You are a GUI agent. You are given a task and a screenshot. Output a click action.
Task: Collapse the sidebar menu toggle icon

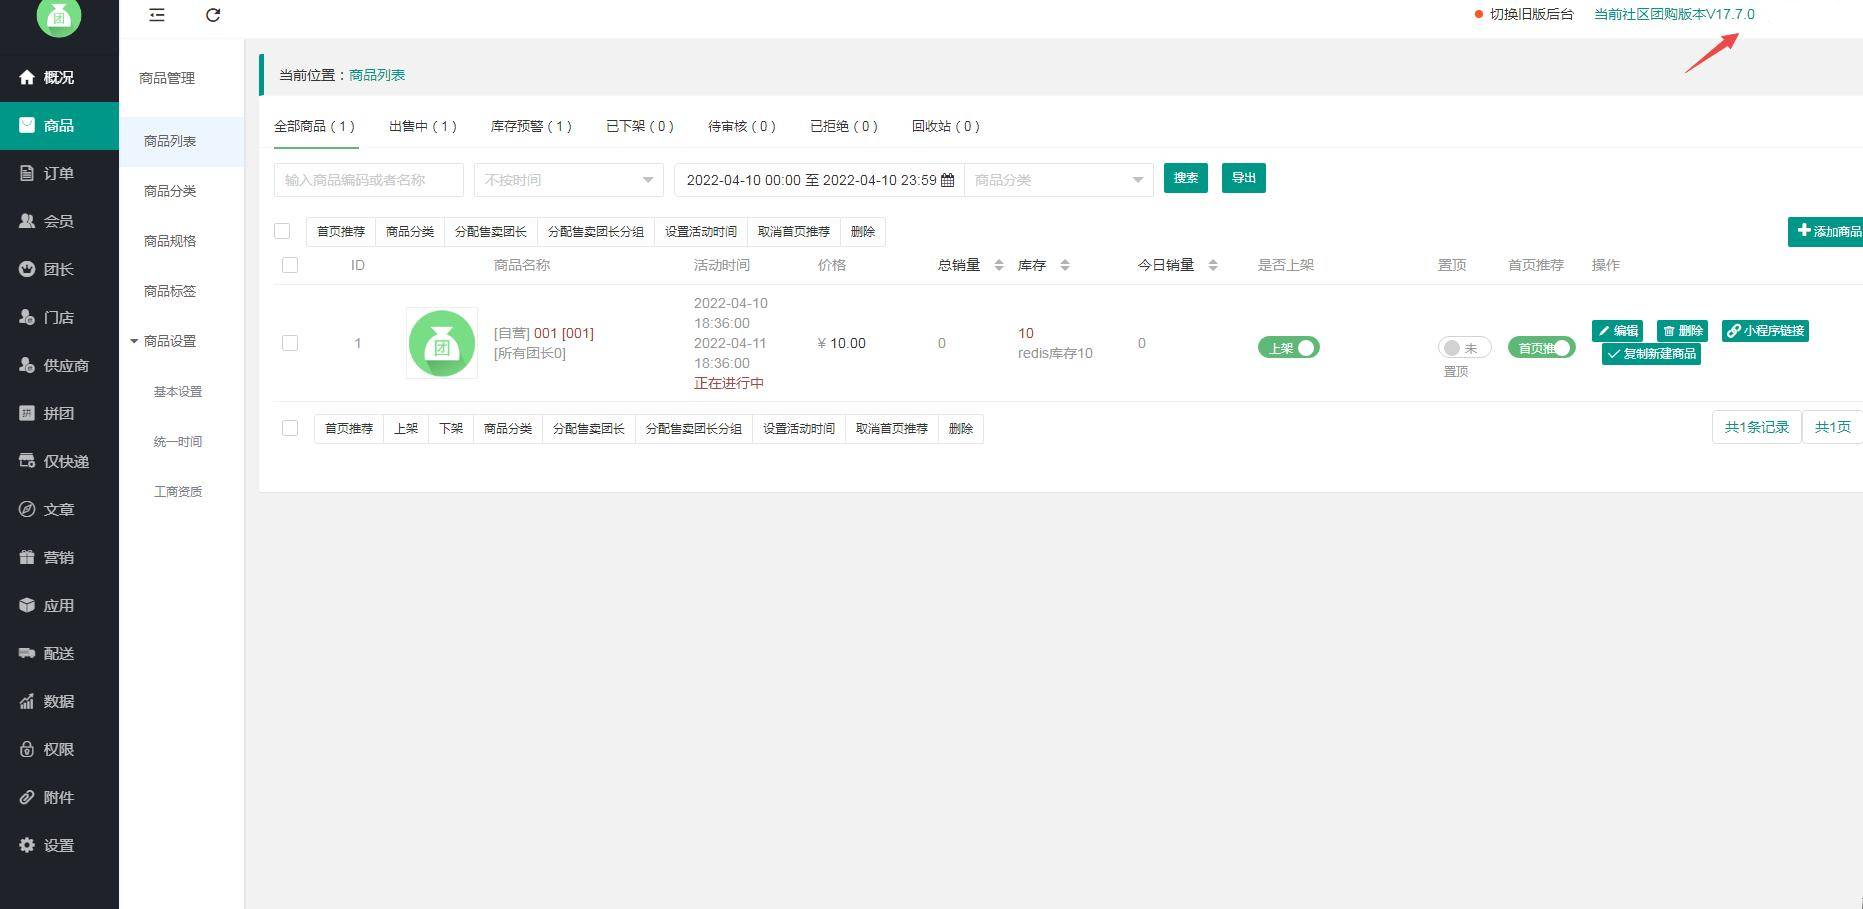tap(157, 15)
